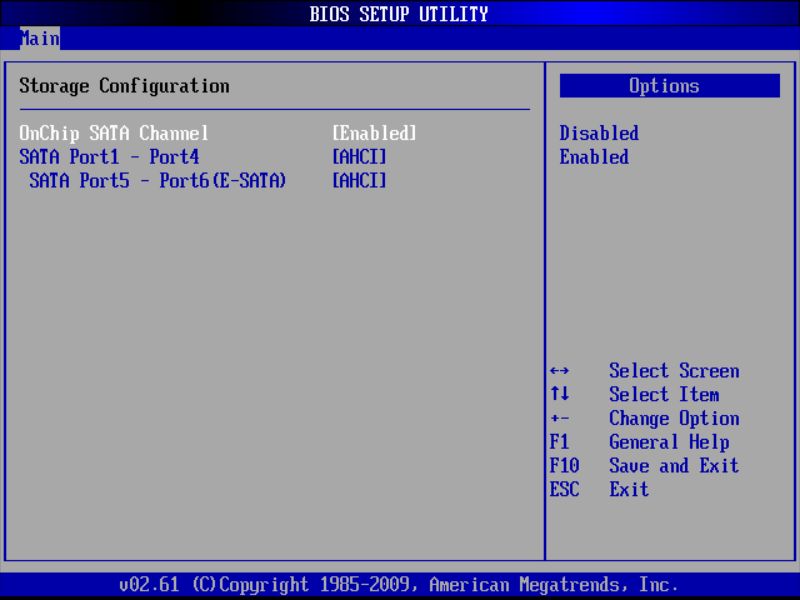Viewport: 800px width, 600px height.
Task: Click the BIOS SETUP UTILITY title bar
Action: (400, 14)
